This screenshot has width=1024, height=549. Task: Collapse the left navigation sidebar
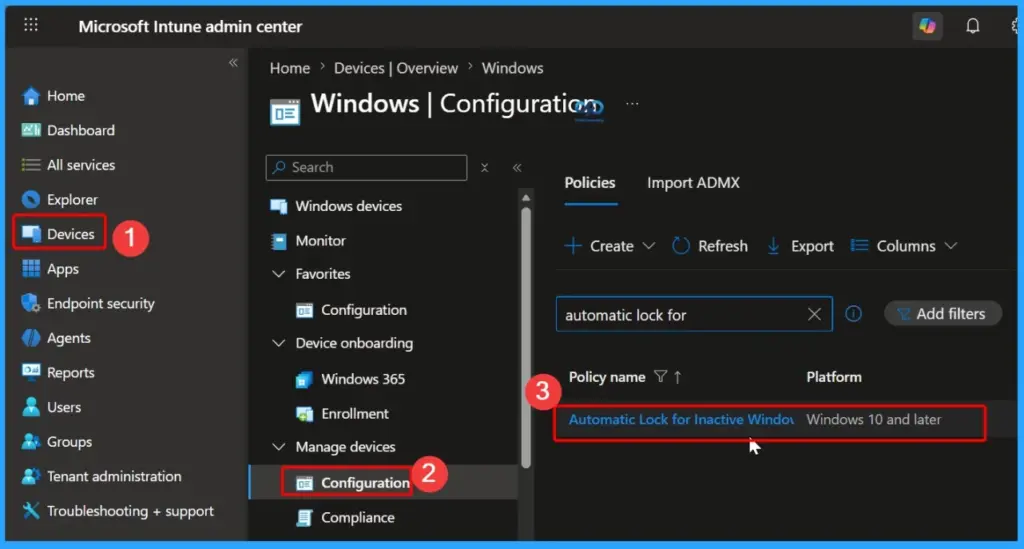tap(233, 63)
